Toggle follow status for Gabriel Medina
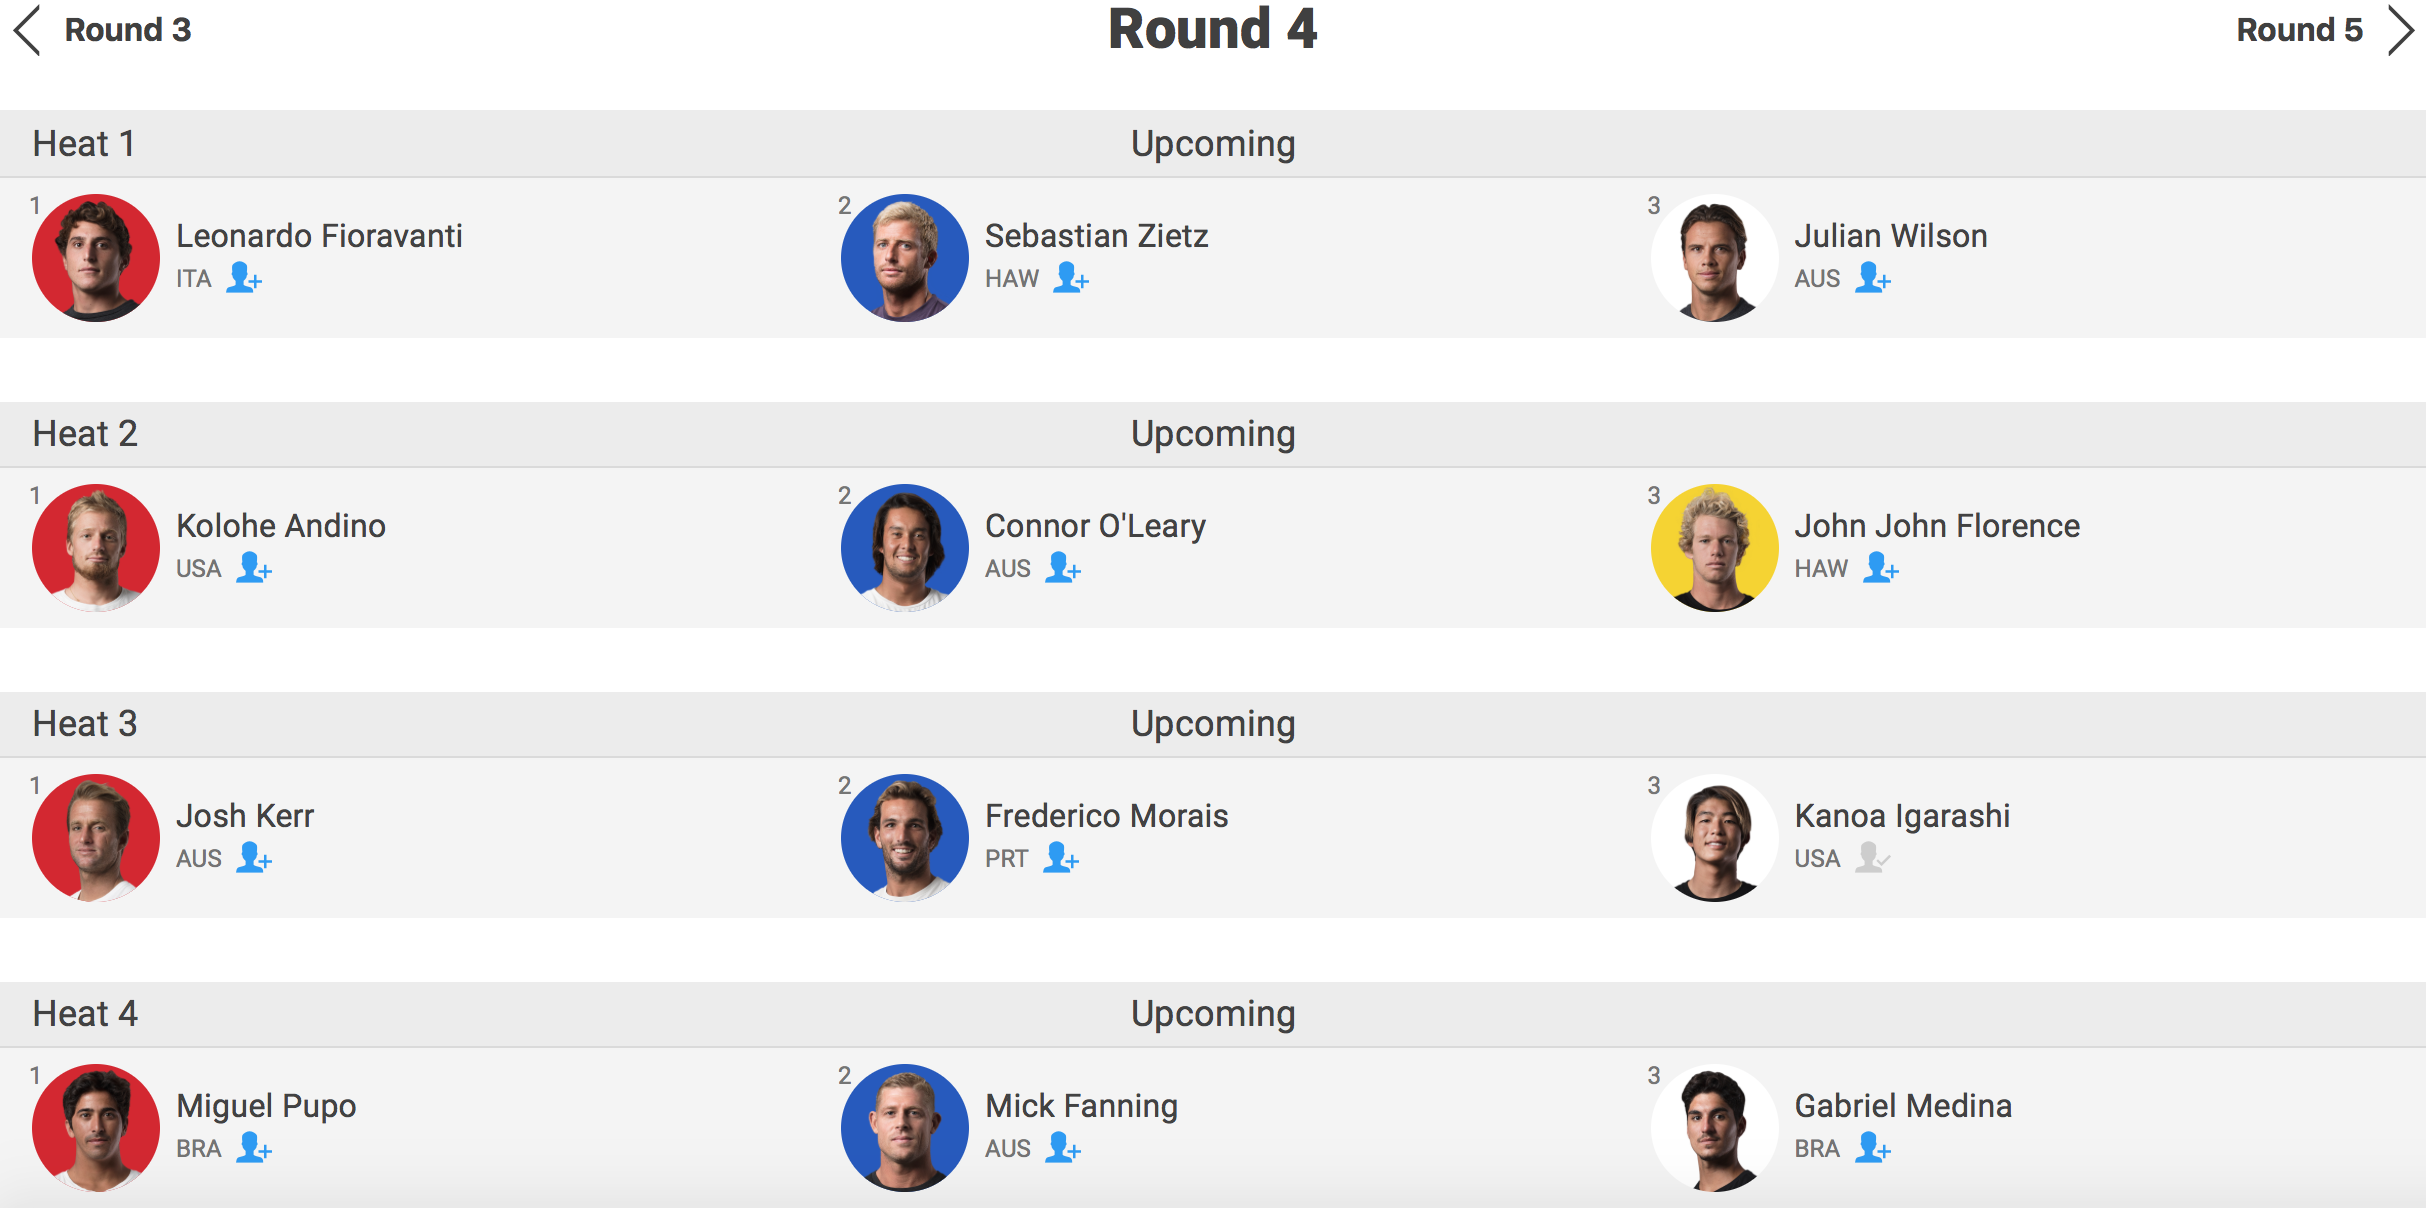The width and height of the screenshot is (2426, 1208). point(1873,1147)
